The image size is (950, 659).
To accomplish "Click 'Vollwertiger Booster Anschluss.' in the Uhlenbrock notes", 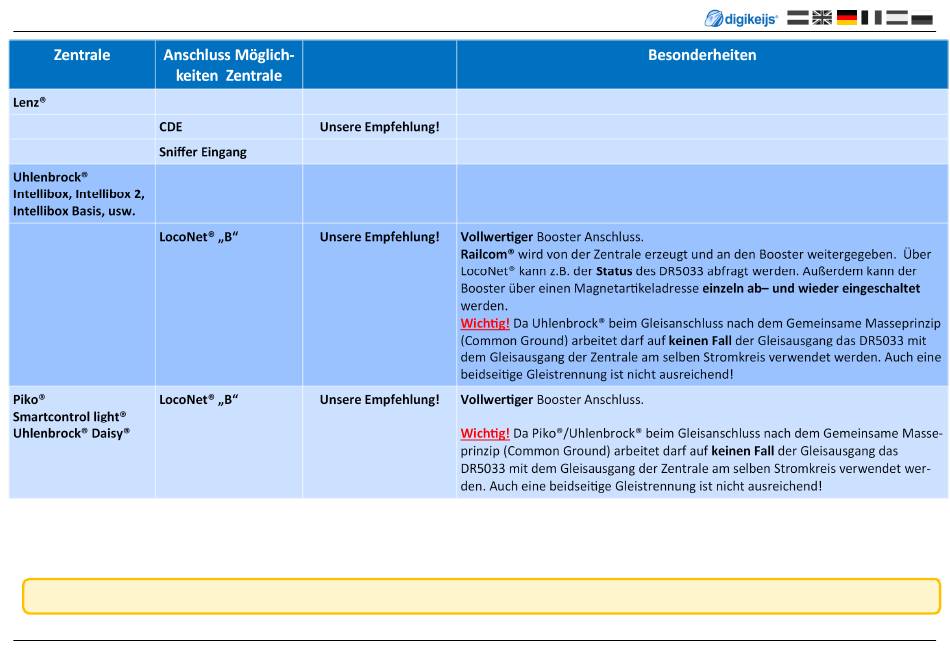I will point(552,237).
